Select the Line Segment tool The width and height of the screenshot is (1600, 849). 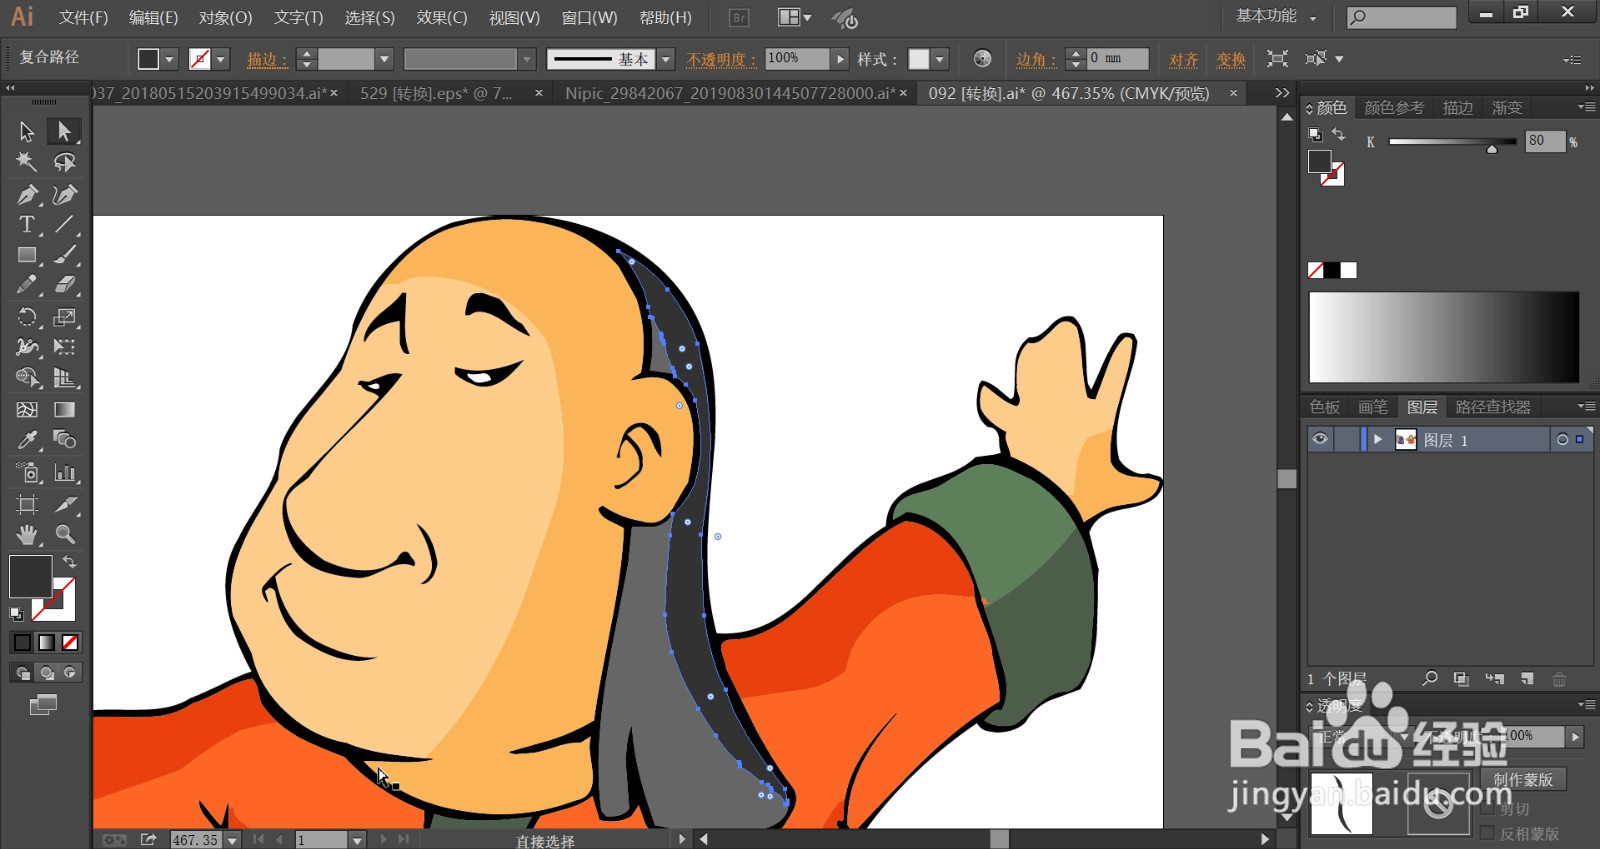click(65, 224)
